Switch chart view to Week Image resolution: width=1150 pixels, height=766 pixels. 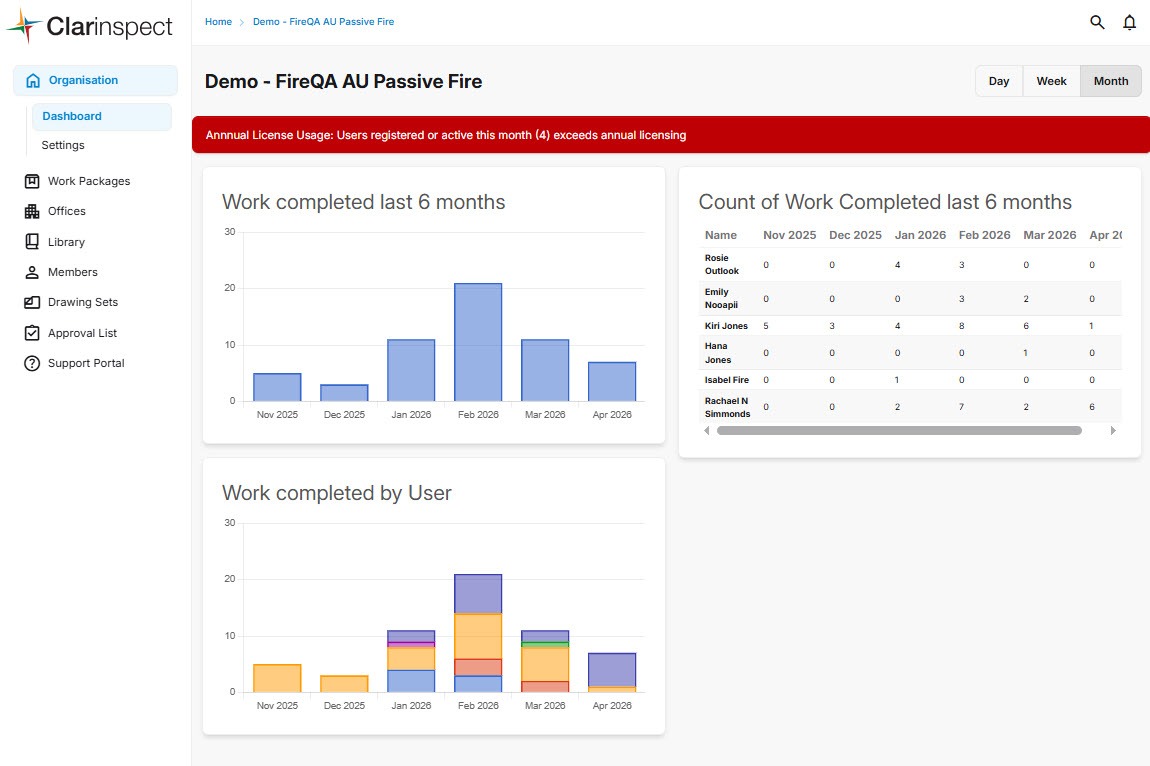[1051, 81]
